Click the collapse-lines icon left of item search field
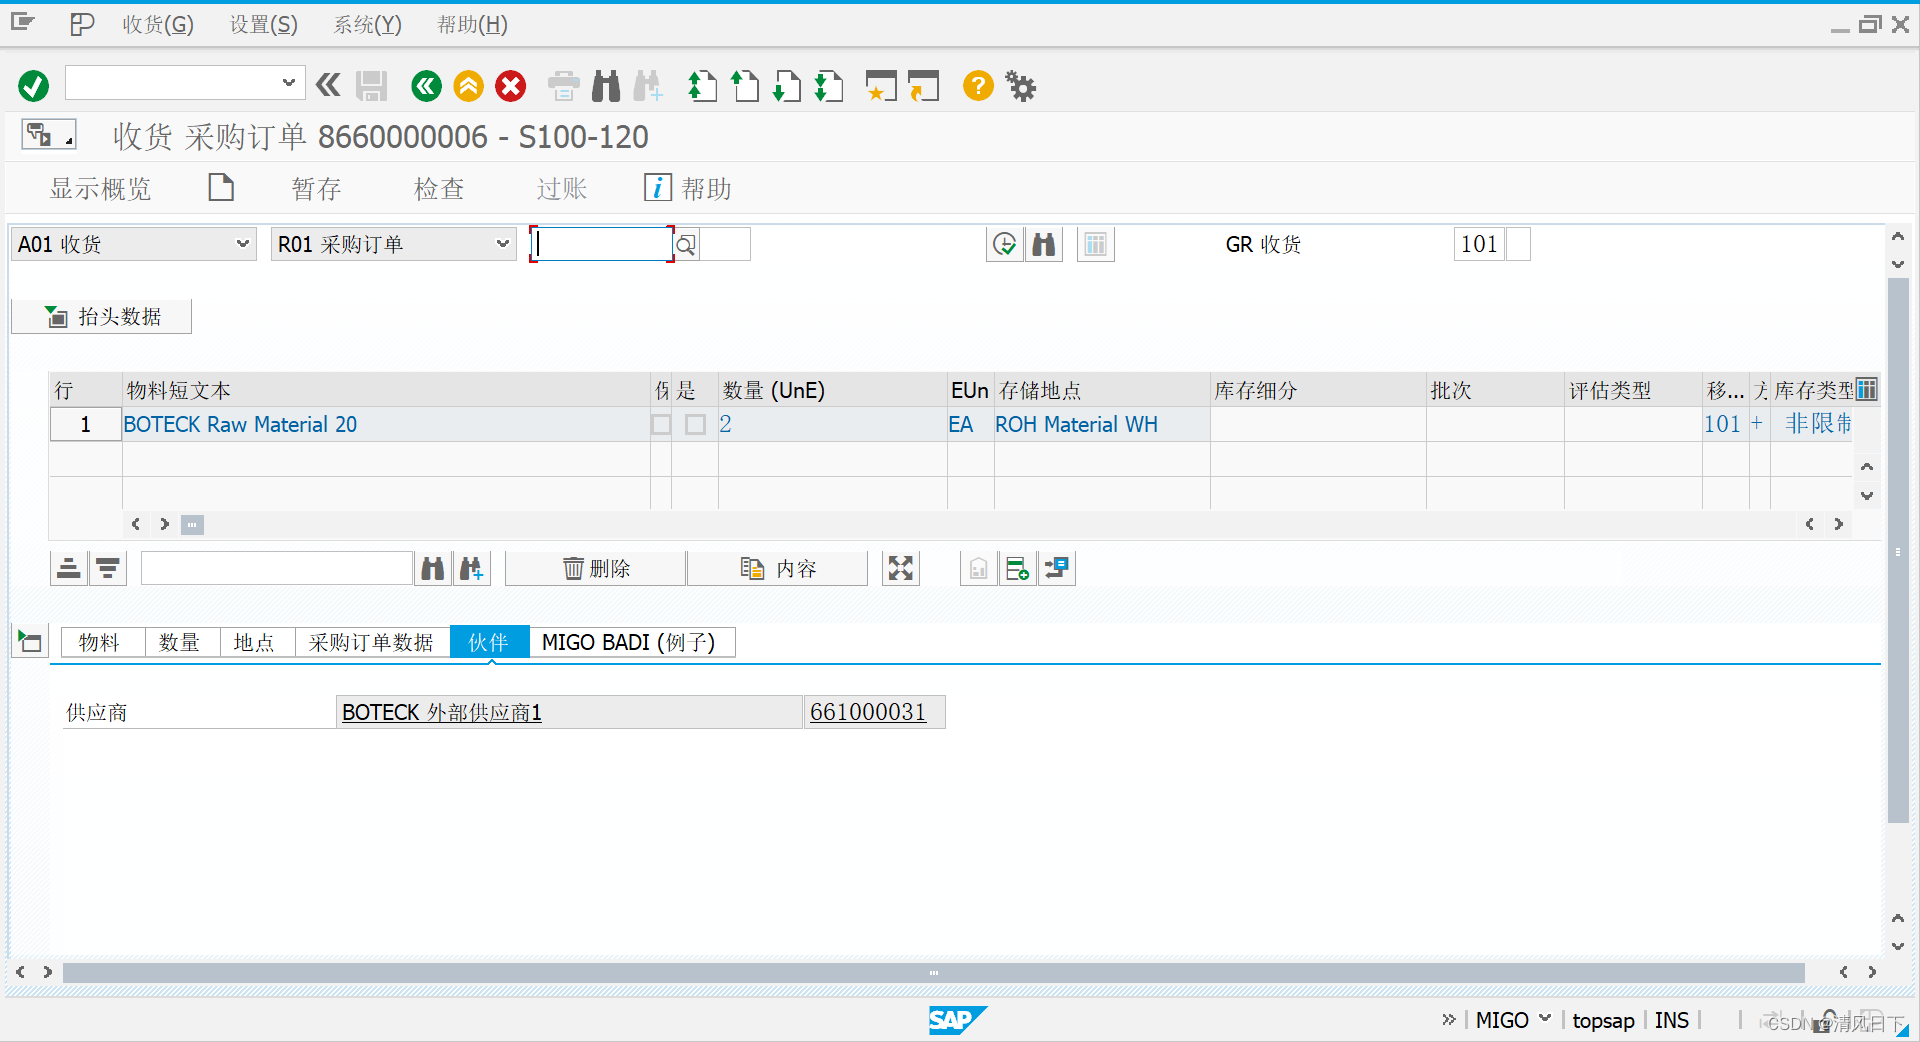 tap(69, 569)
